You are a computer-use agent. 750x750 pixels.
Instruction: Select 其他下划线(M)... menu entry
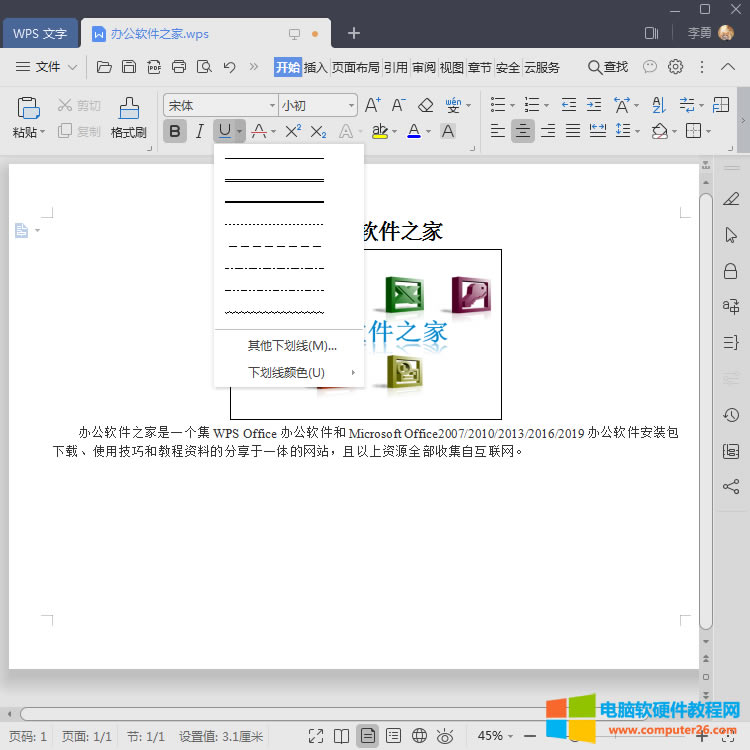click(x=291, y=346)
